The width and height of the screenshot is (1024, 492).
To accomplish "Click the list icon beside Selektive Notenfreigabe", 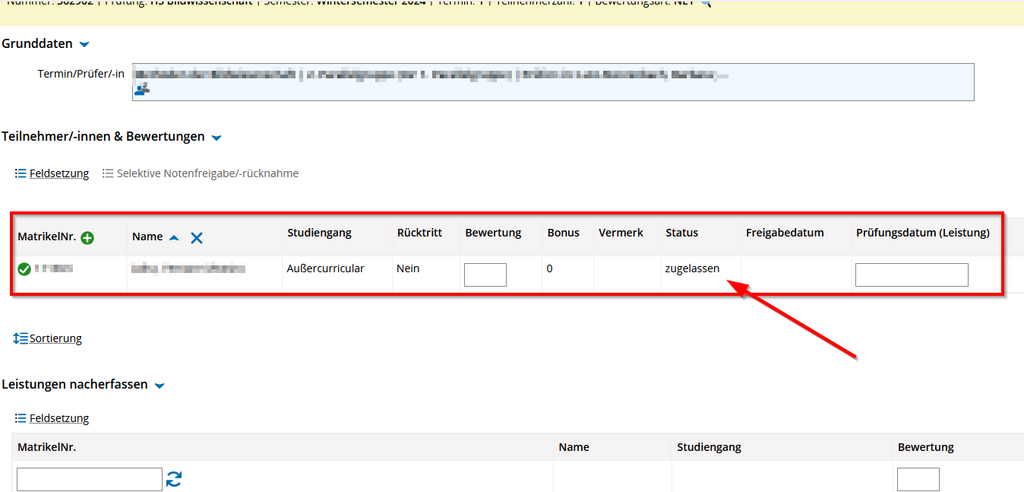I will pyautogui.click(x=108, y=174).
